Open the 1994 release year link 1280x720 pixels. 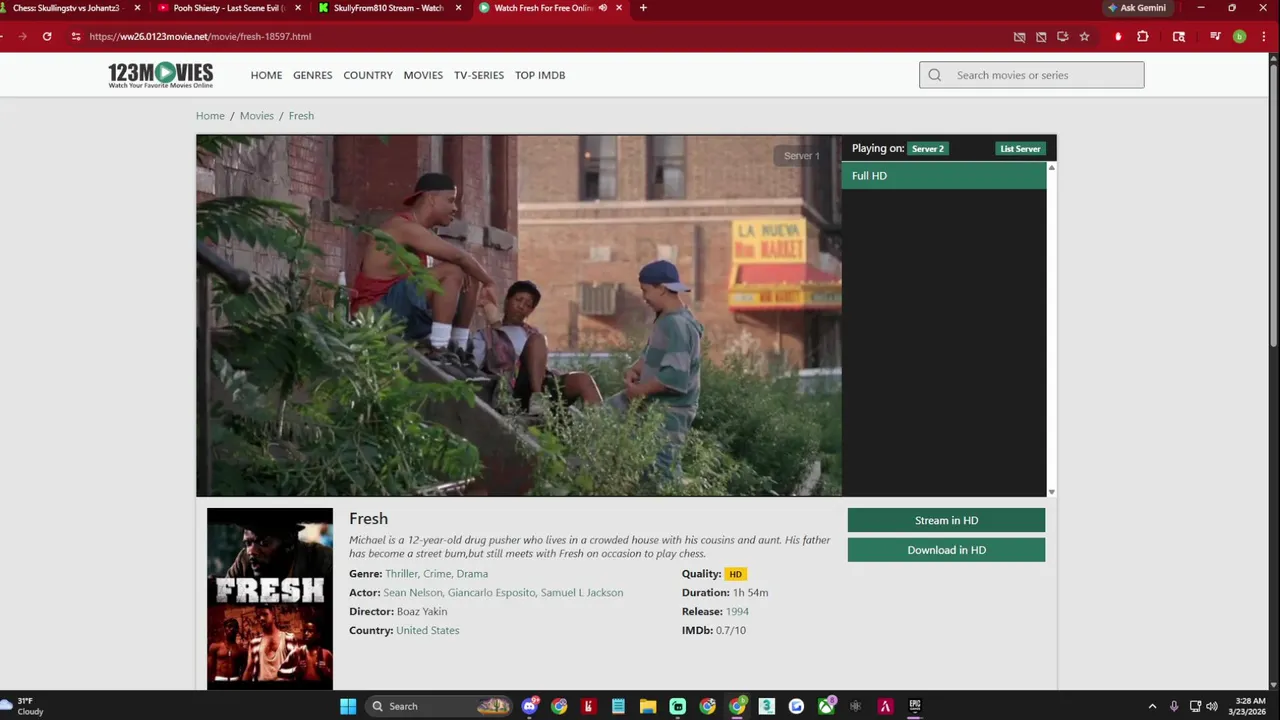737,612
